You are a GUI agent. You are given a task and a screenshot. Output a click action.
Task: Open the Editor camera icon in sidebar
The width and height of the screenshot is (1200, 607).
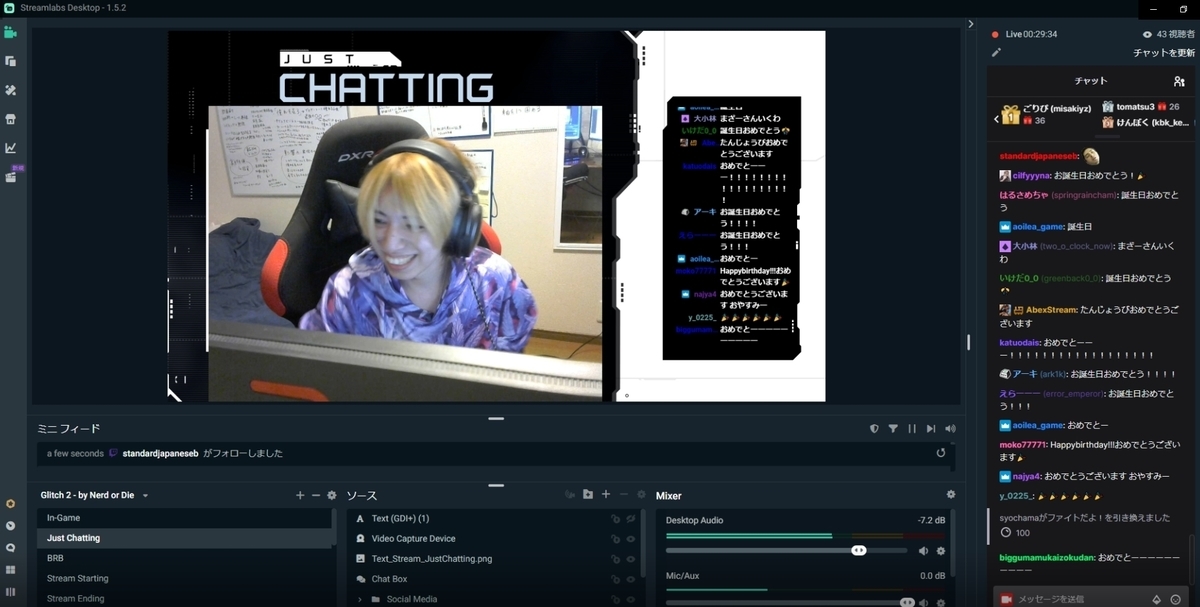10,32
